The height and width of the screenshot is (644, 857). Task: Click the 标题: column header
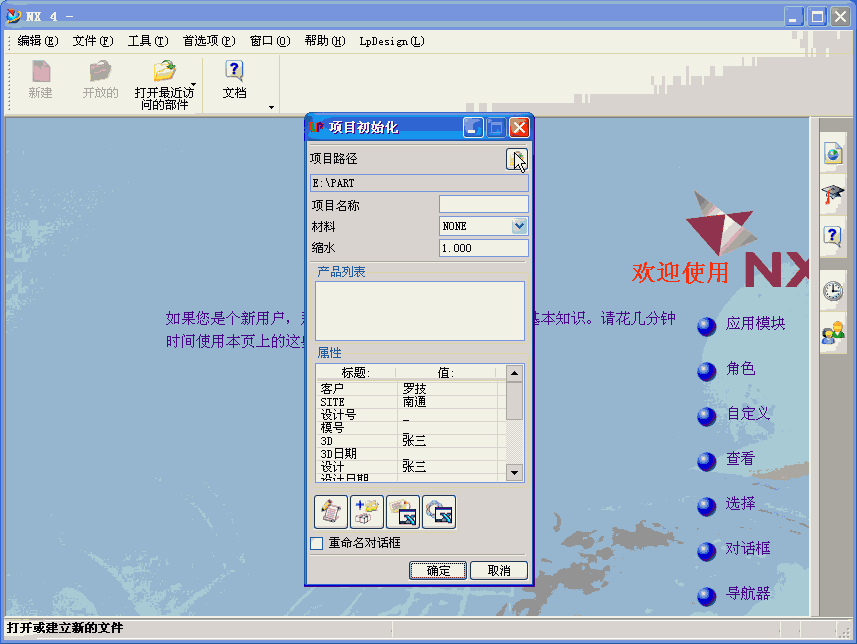(356, 373)
